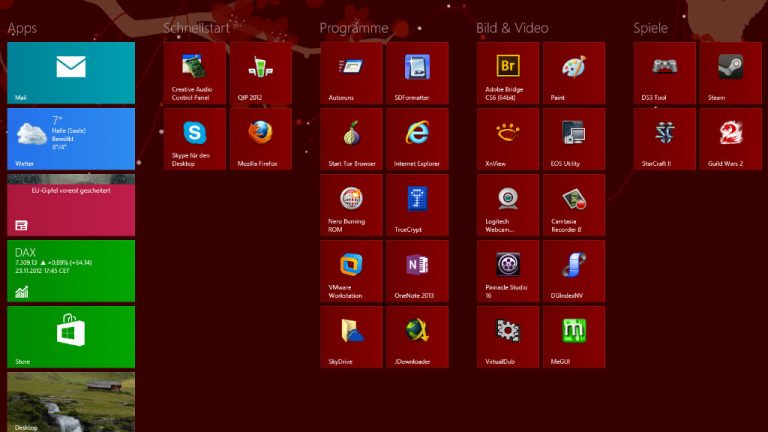Open Pinnacle Studio 16
Viewport: 768px width, 432px height.
point(508,271)
